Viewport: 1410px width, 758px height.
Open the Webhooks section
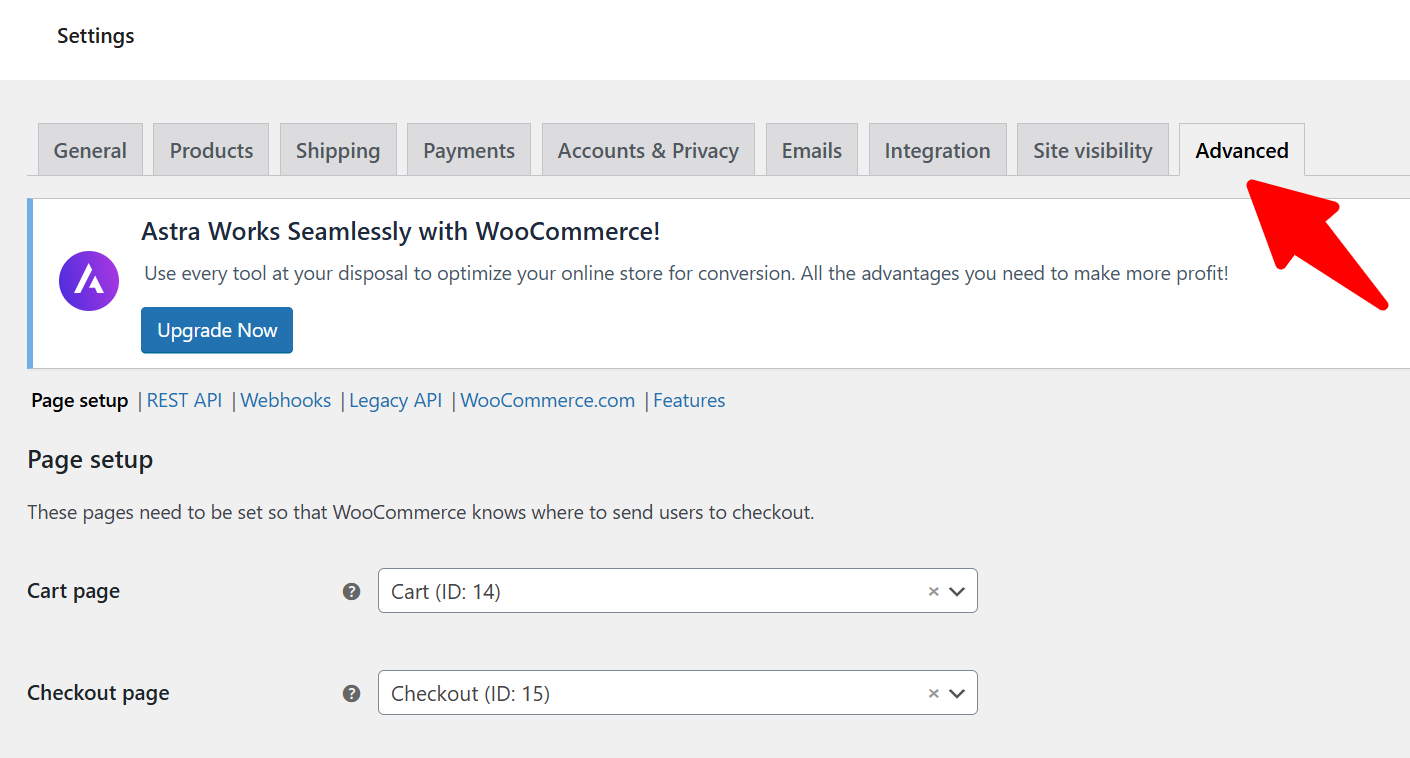(x=286, y=400)
